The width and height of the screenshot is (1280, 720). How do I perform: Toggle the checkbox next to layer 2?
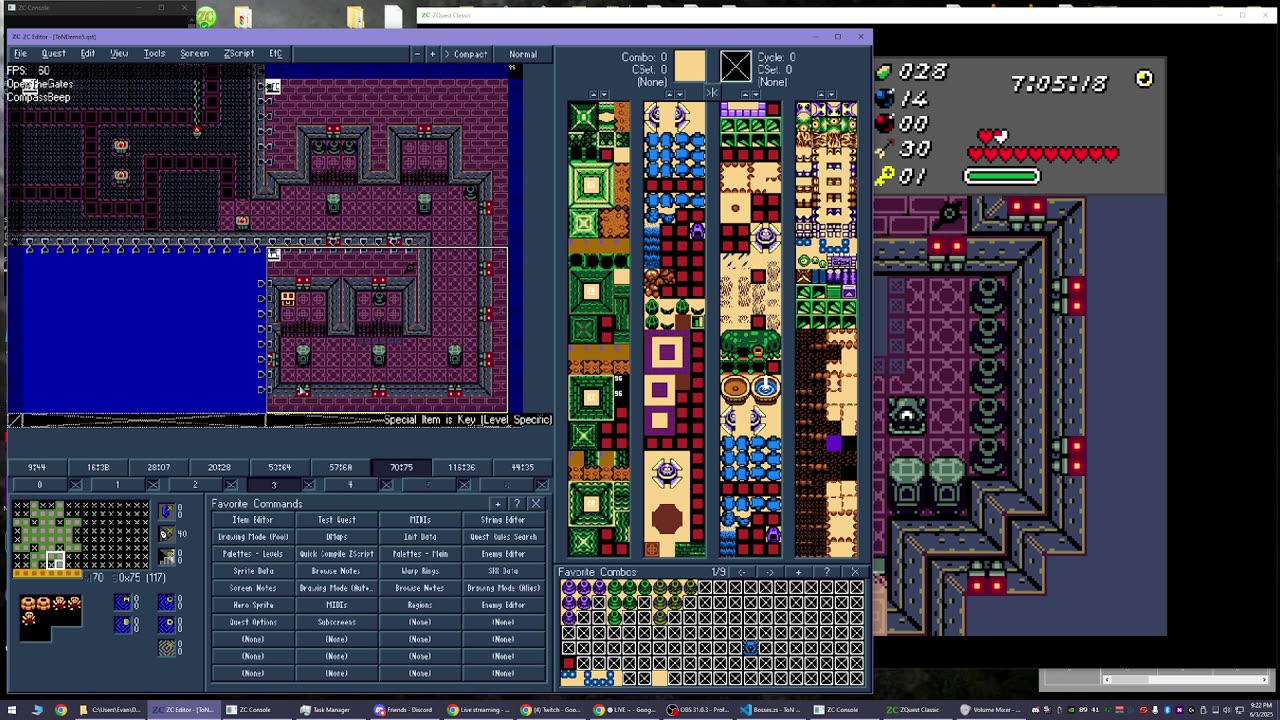point(231,485)
